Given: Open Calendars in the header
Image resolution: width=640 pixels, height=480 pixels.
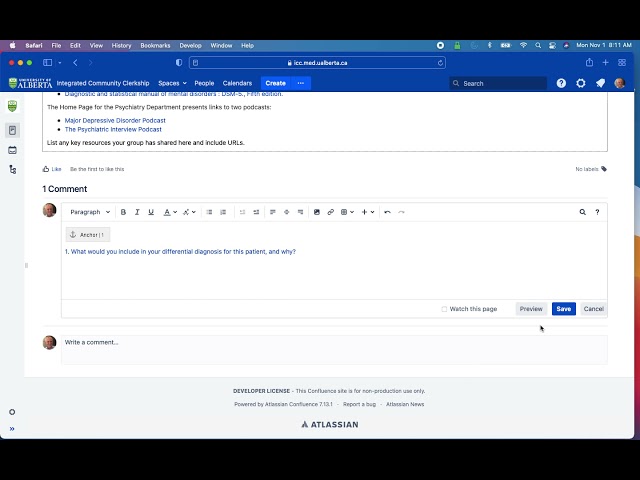Looking at the screenshot, I should (x=237, y=83).
